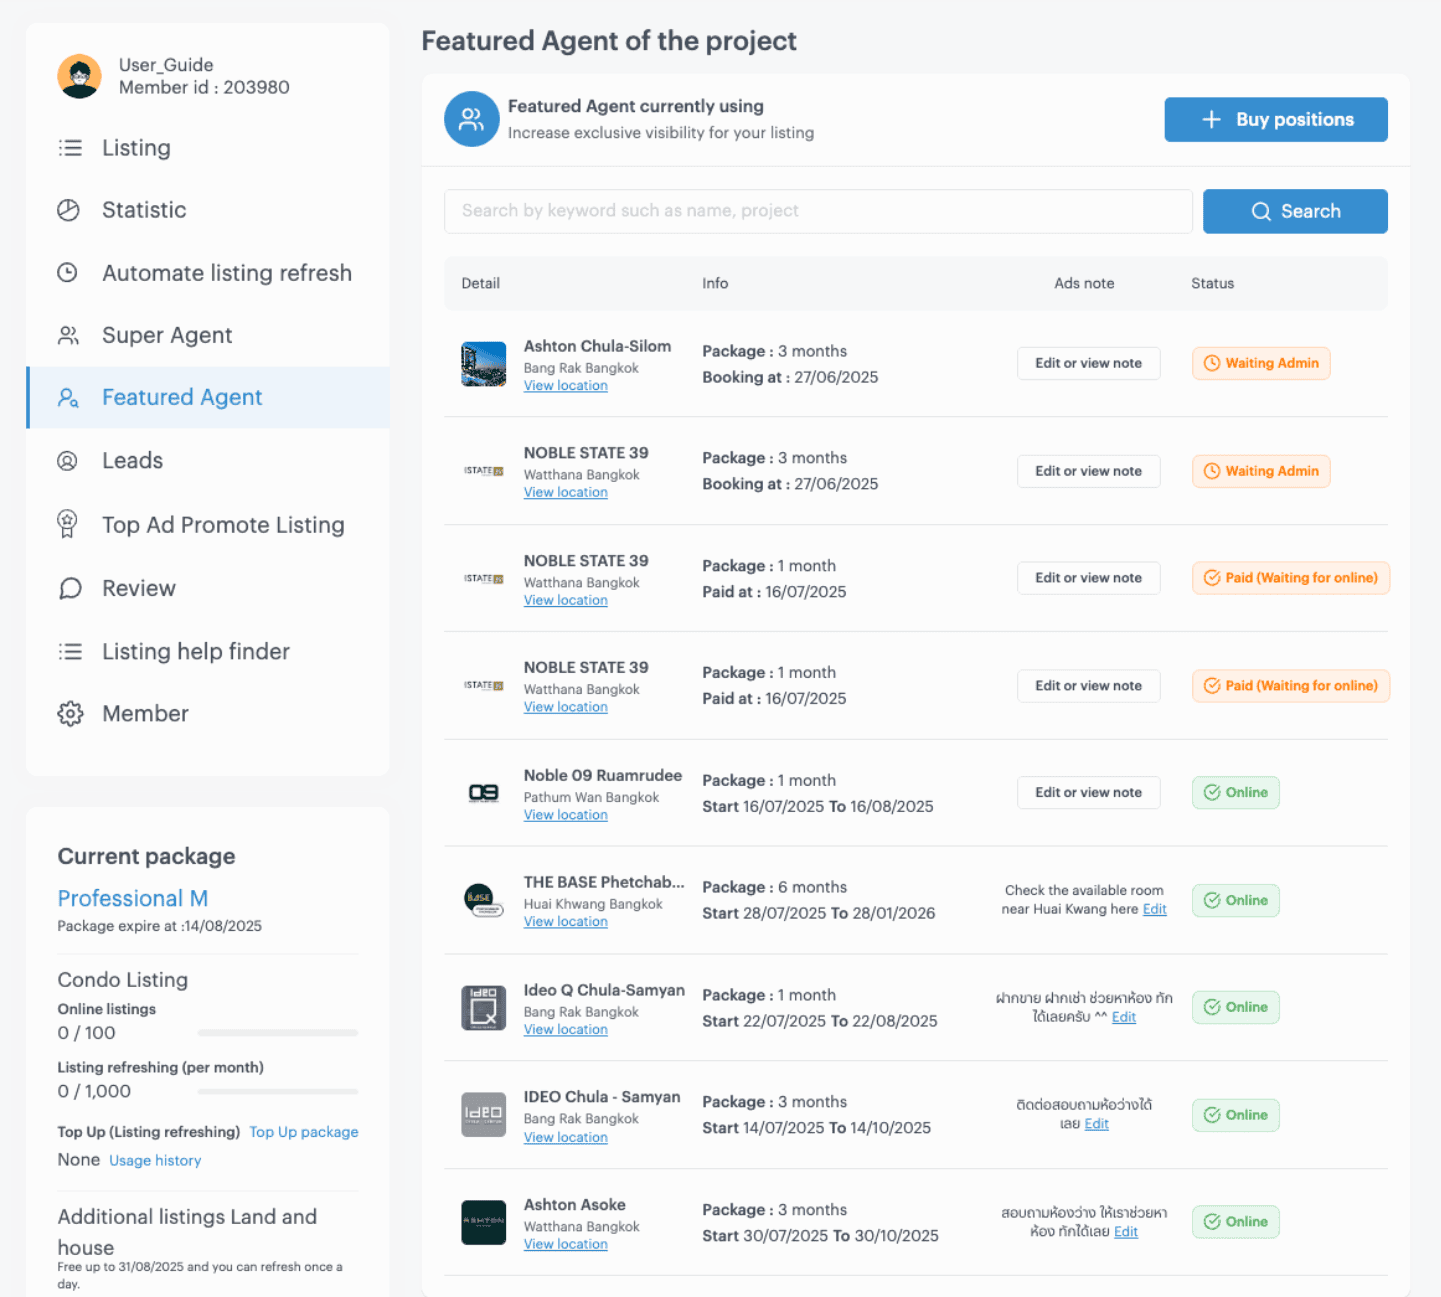
Task: Open the Statistic menu item
Action: click(144, 210)
